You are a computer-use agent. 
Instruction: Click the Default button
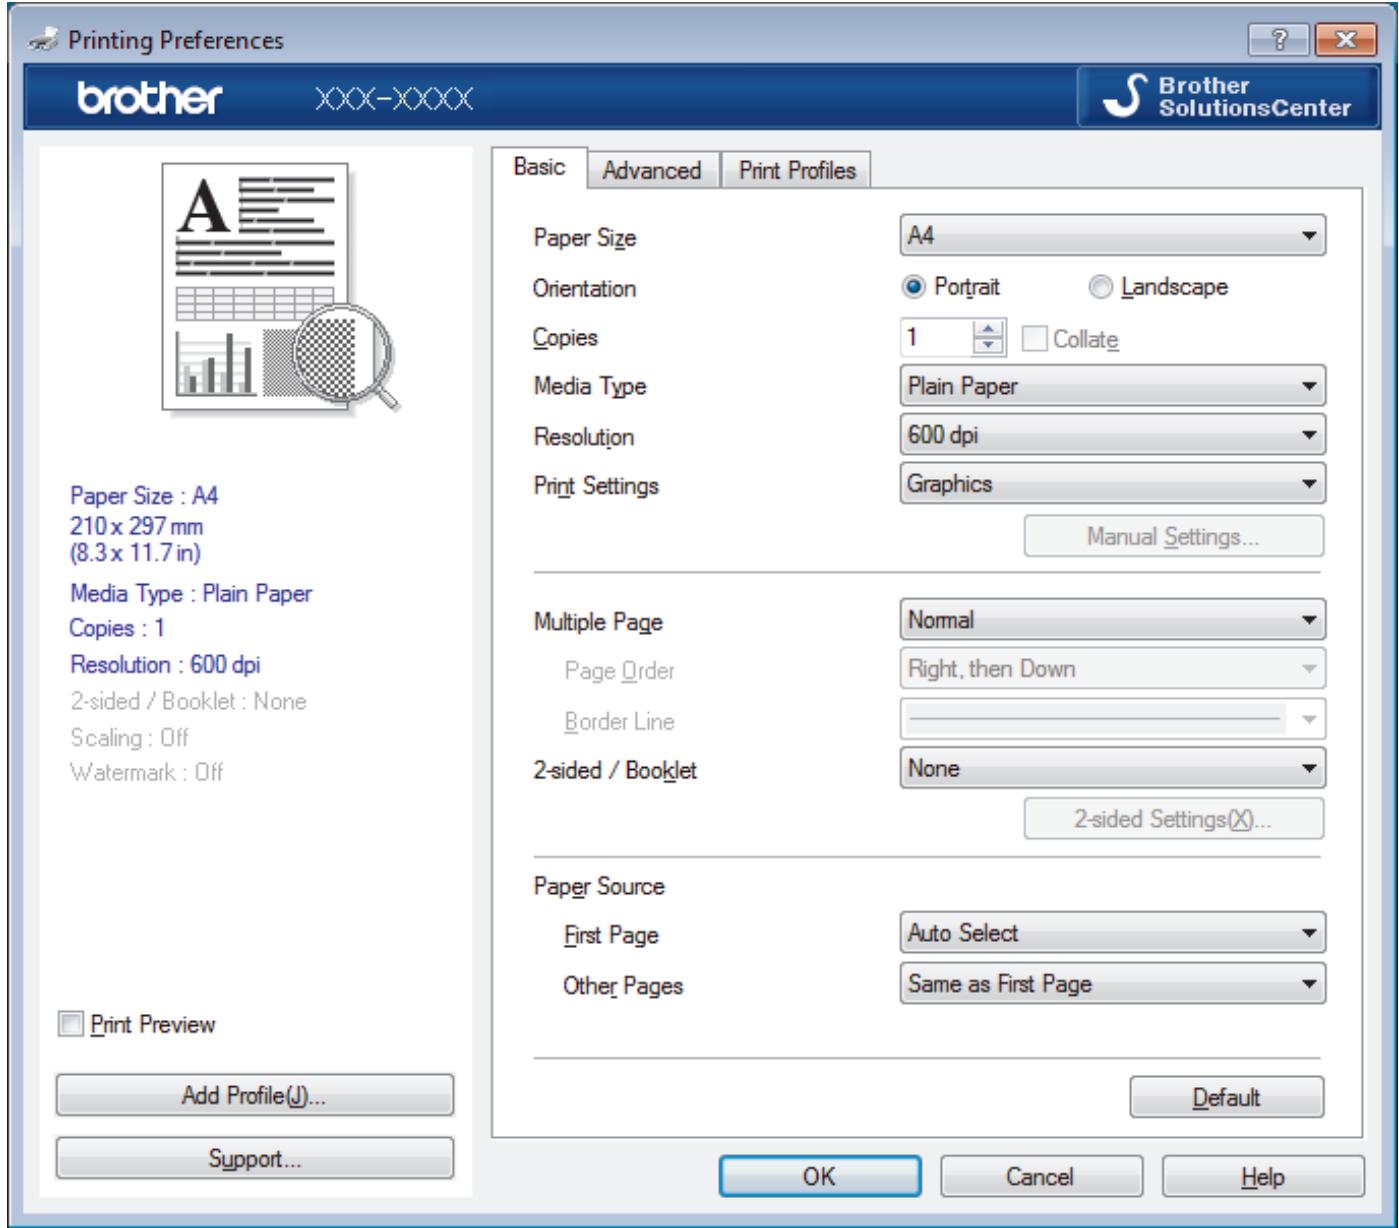coord(1226,1097)
